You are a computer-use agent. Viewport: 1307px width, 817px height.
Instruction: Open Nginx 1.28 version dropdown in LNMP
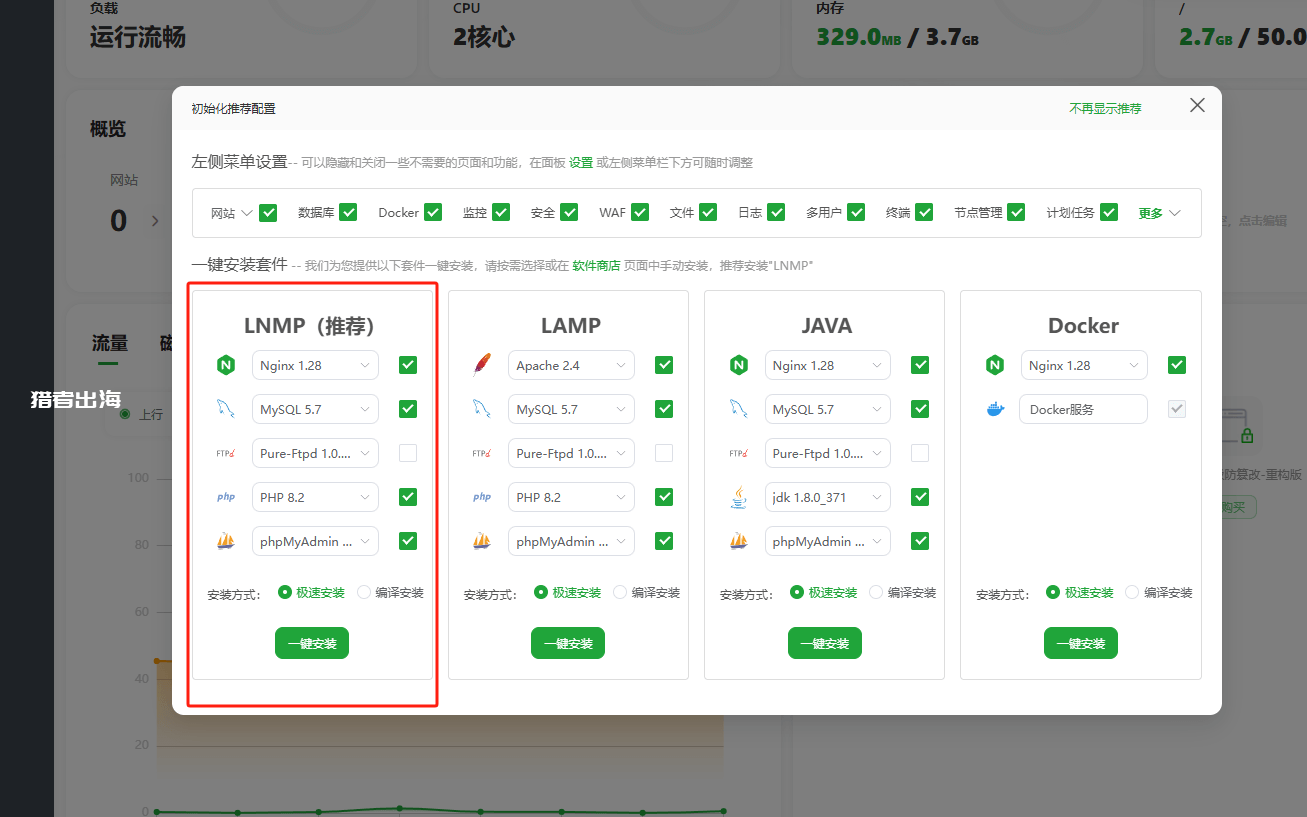tap(315, 365)
